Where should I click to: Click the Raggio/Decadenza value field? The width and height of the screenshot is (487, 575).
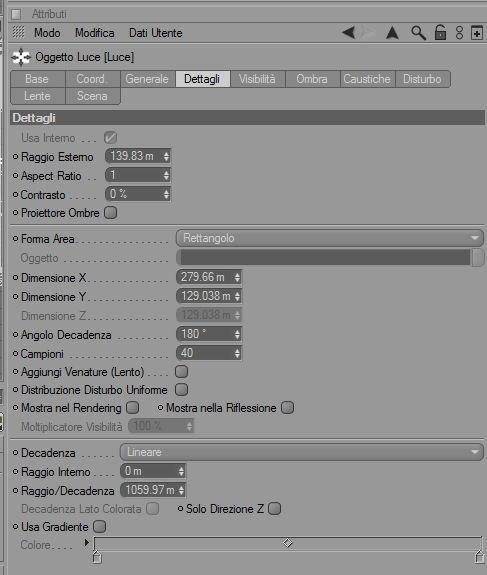[x=153, y=490]
